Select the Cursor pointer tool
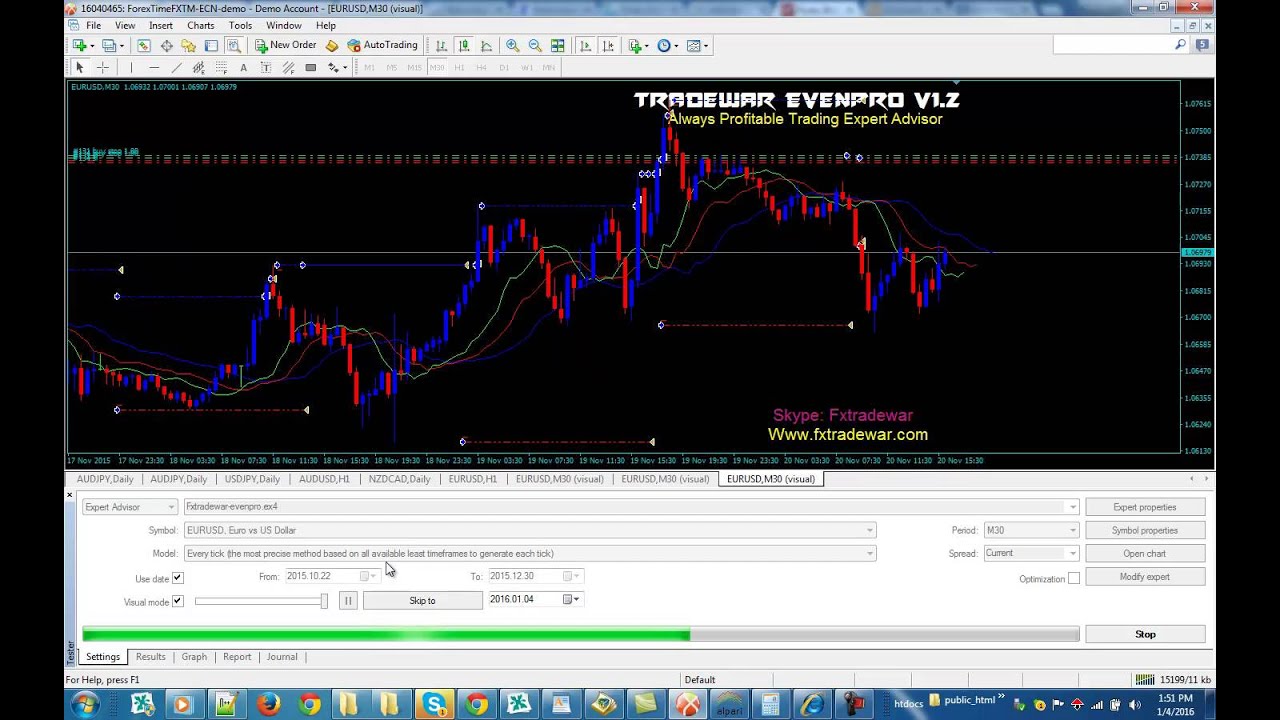1280x720 pixels. pos(80,67)
